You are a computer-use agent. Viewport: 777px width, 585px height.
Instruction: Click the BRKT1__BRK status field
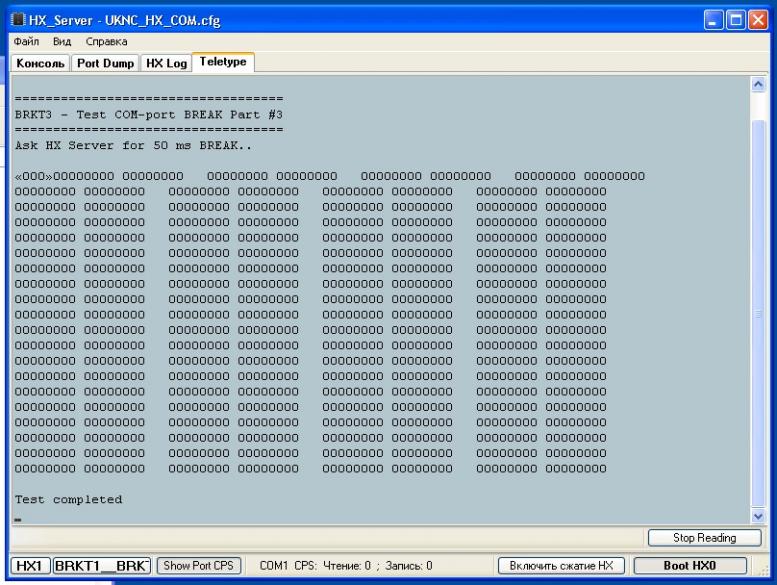(x=102, y=565)
